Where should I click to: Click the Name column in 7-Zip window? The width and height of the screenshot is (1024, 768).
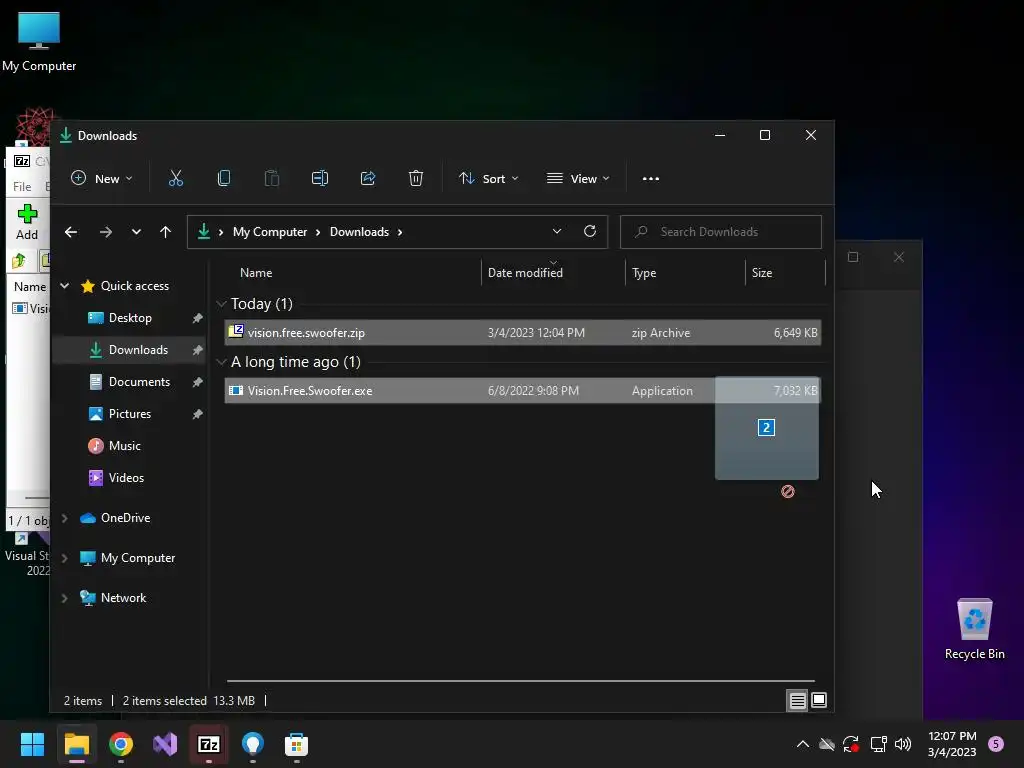point(29,287)
